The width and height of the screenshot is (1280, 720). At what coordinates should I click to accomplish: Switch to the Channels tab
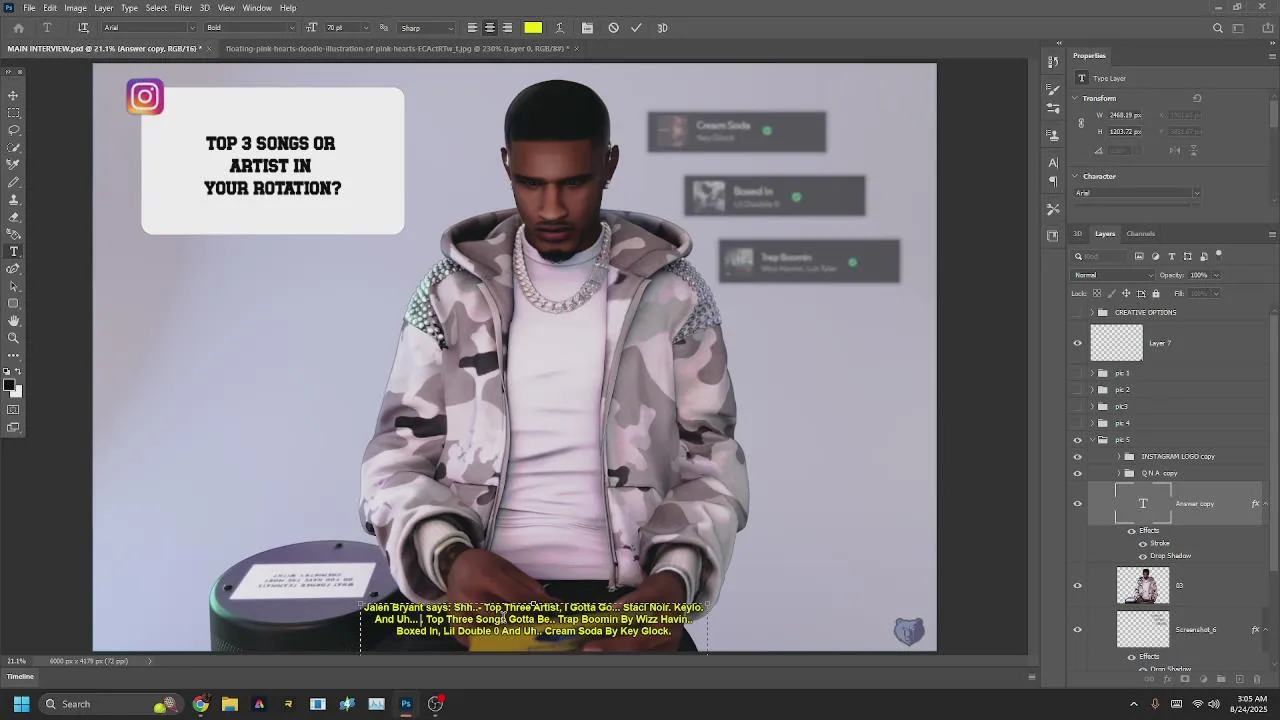pos(1141,234)
